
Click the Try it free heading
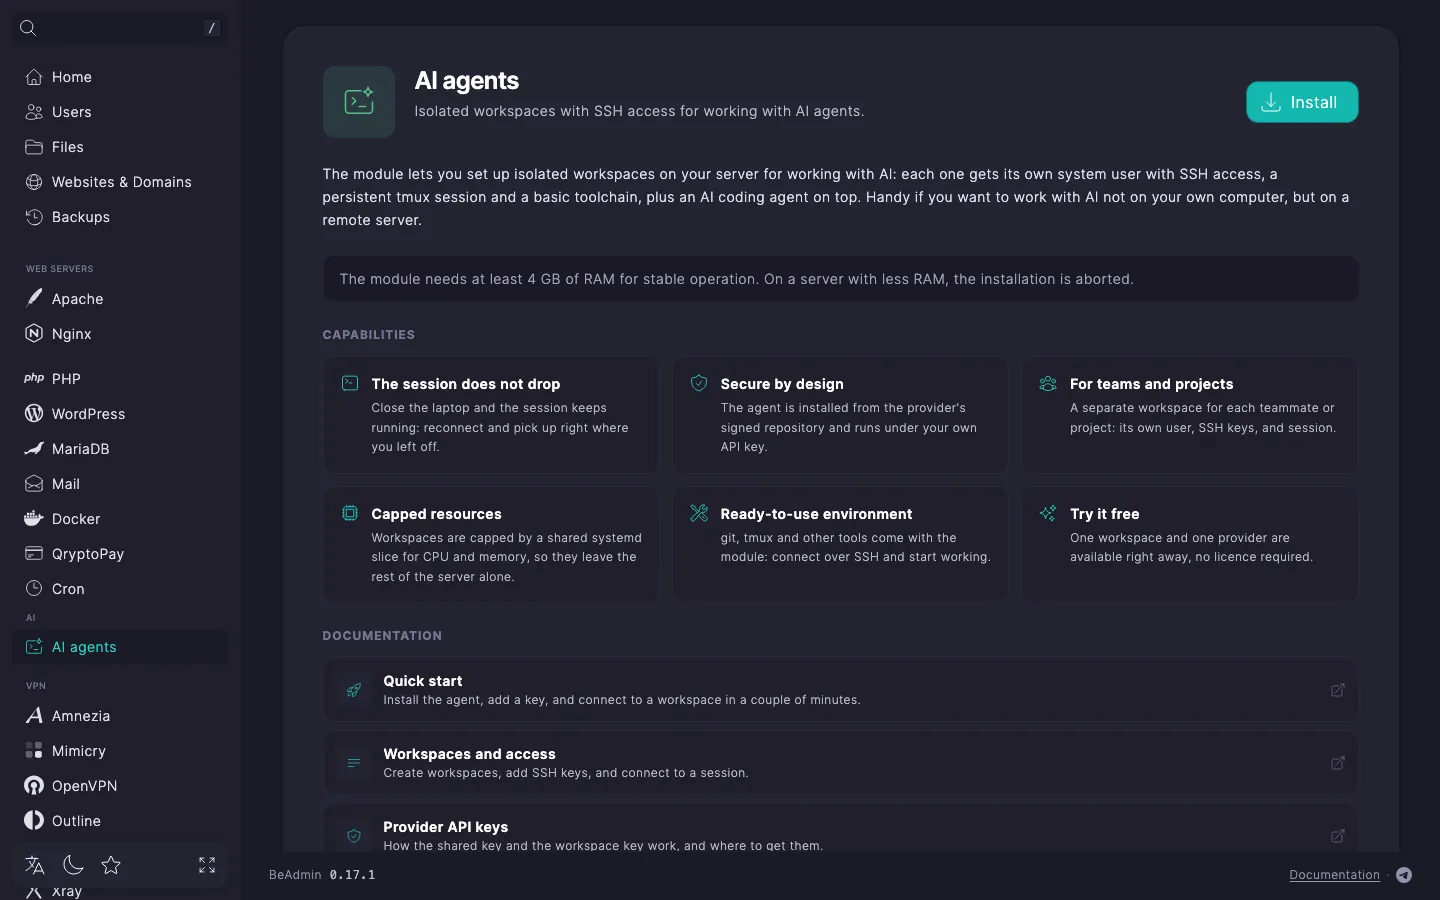pyautogui.click(x=1104, y=514)
